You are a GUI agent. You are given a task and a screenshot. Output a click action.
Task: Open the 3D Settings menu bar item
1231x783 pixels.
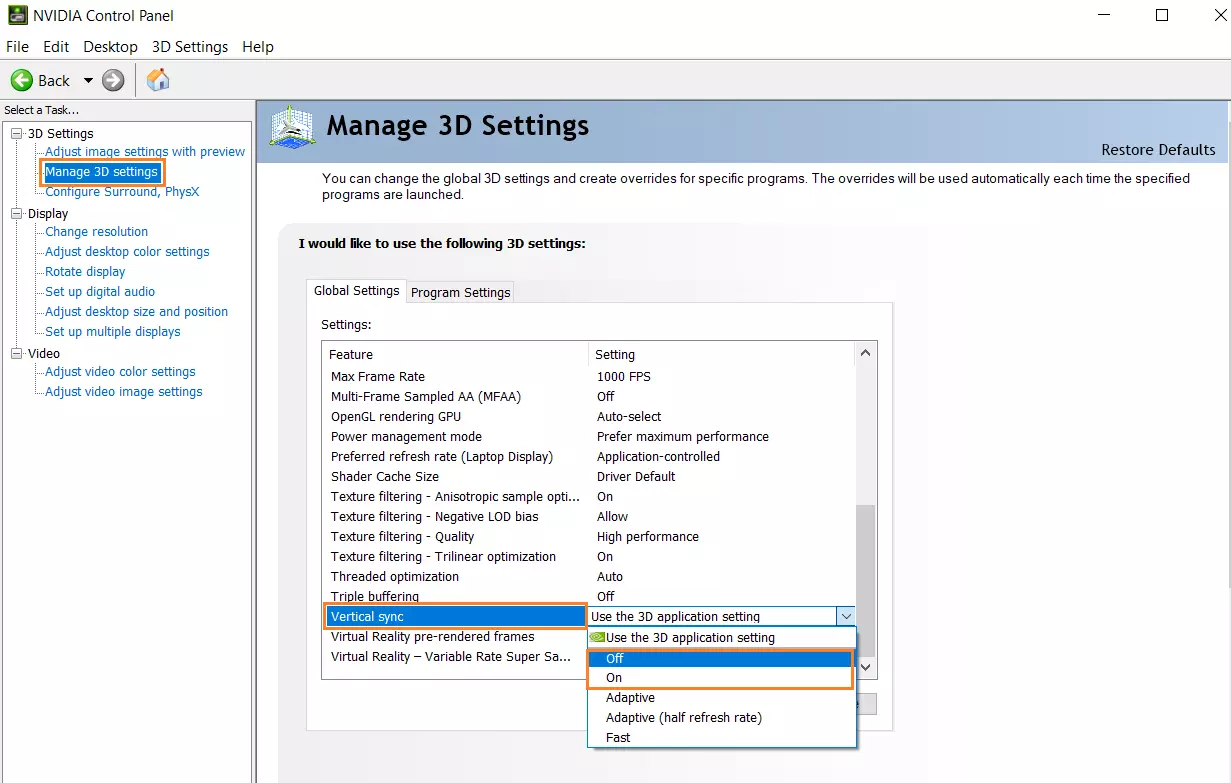190,46
